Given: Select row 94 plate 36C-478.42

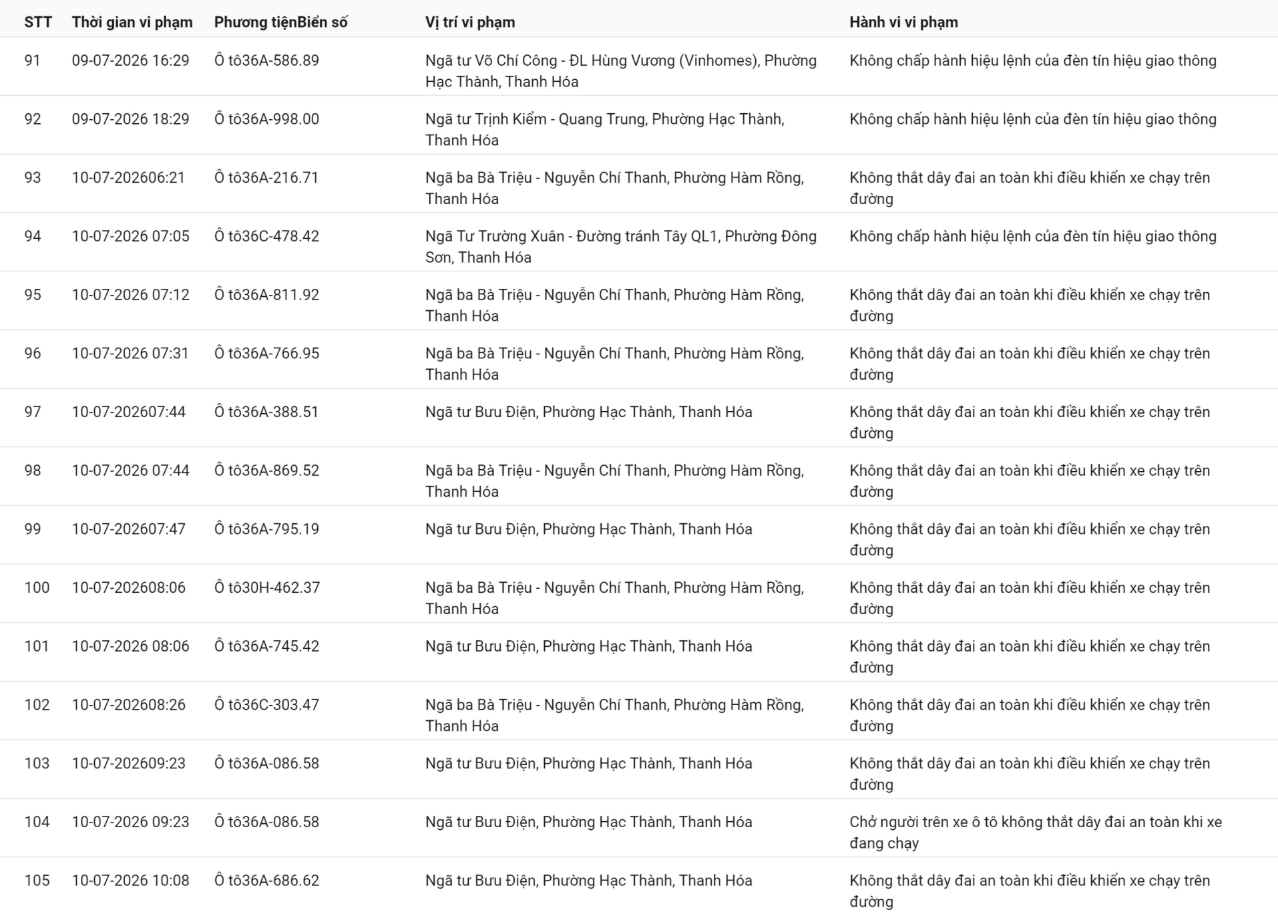Looking at the screenshot, I should pos(275,237).
